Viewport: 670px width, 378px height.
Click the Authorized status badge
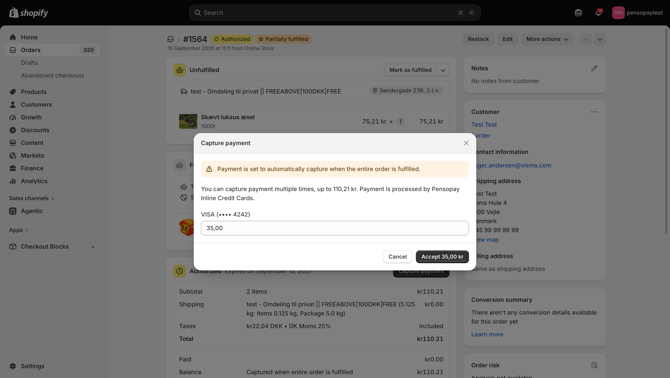tap(232, 39)
